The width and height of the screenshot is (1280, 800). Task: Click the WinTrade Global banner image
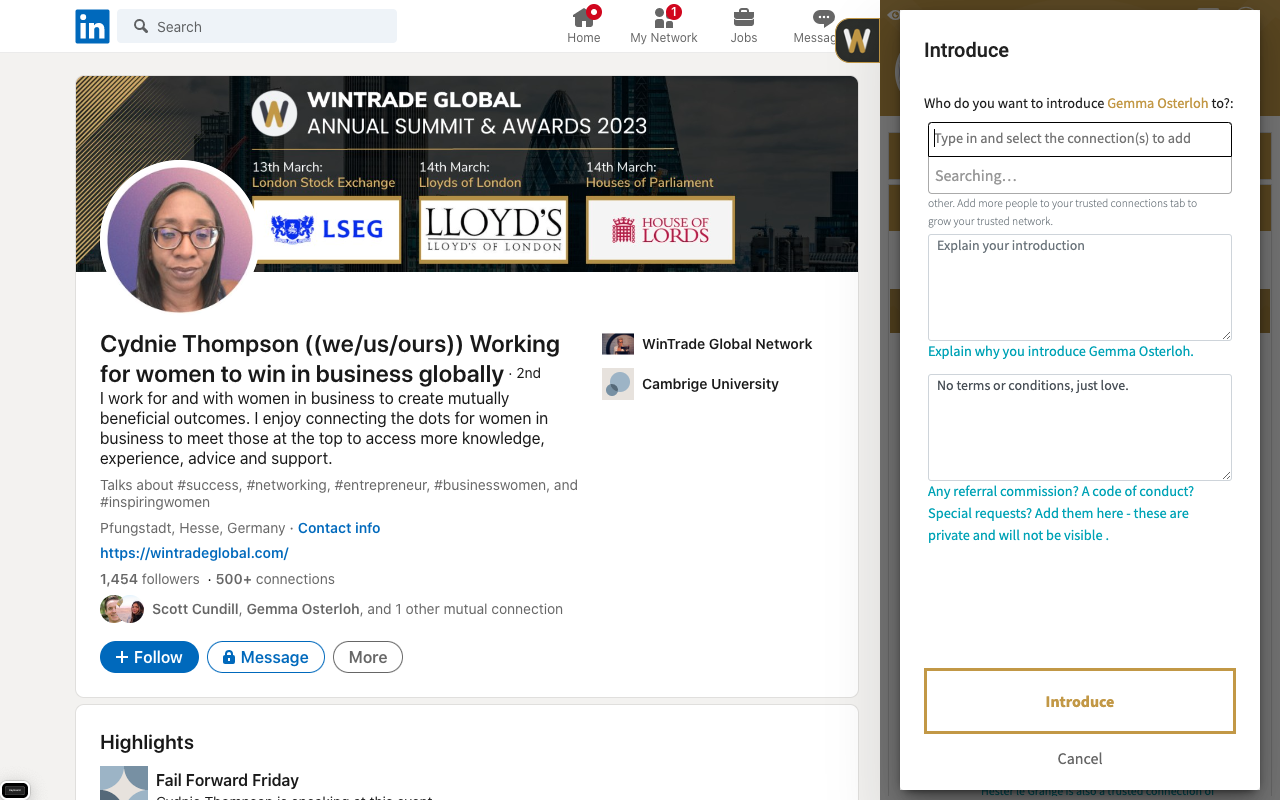tap(467, 173)
